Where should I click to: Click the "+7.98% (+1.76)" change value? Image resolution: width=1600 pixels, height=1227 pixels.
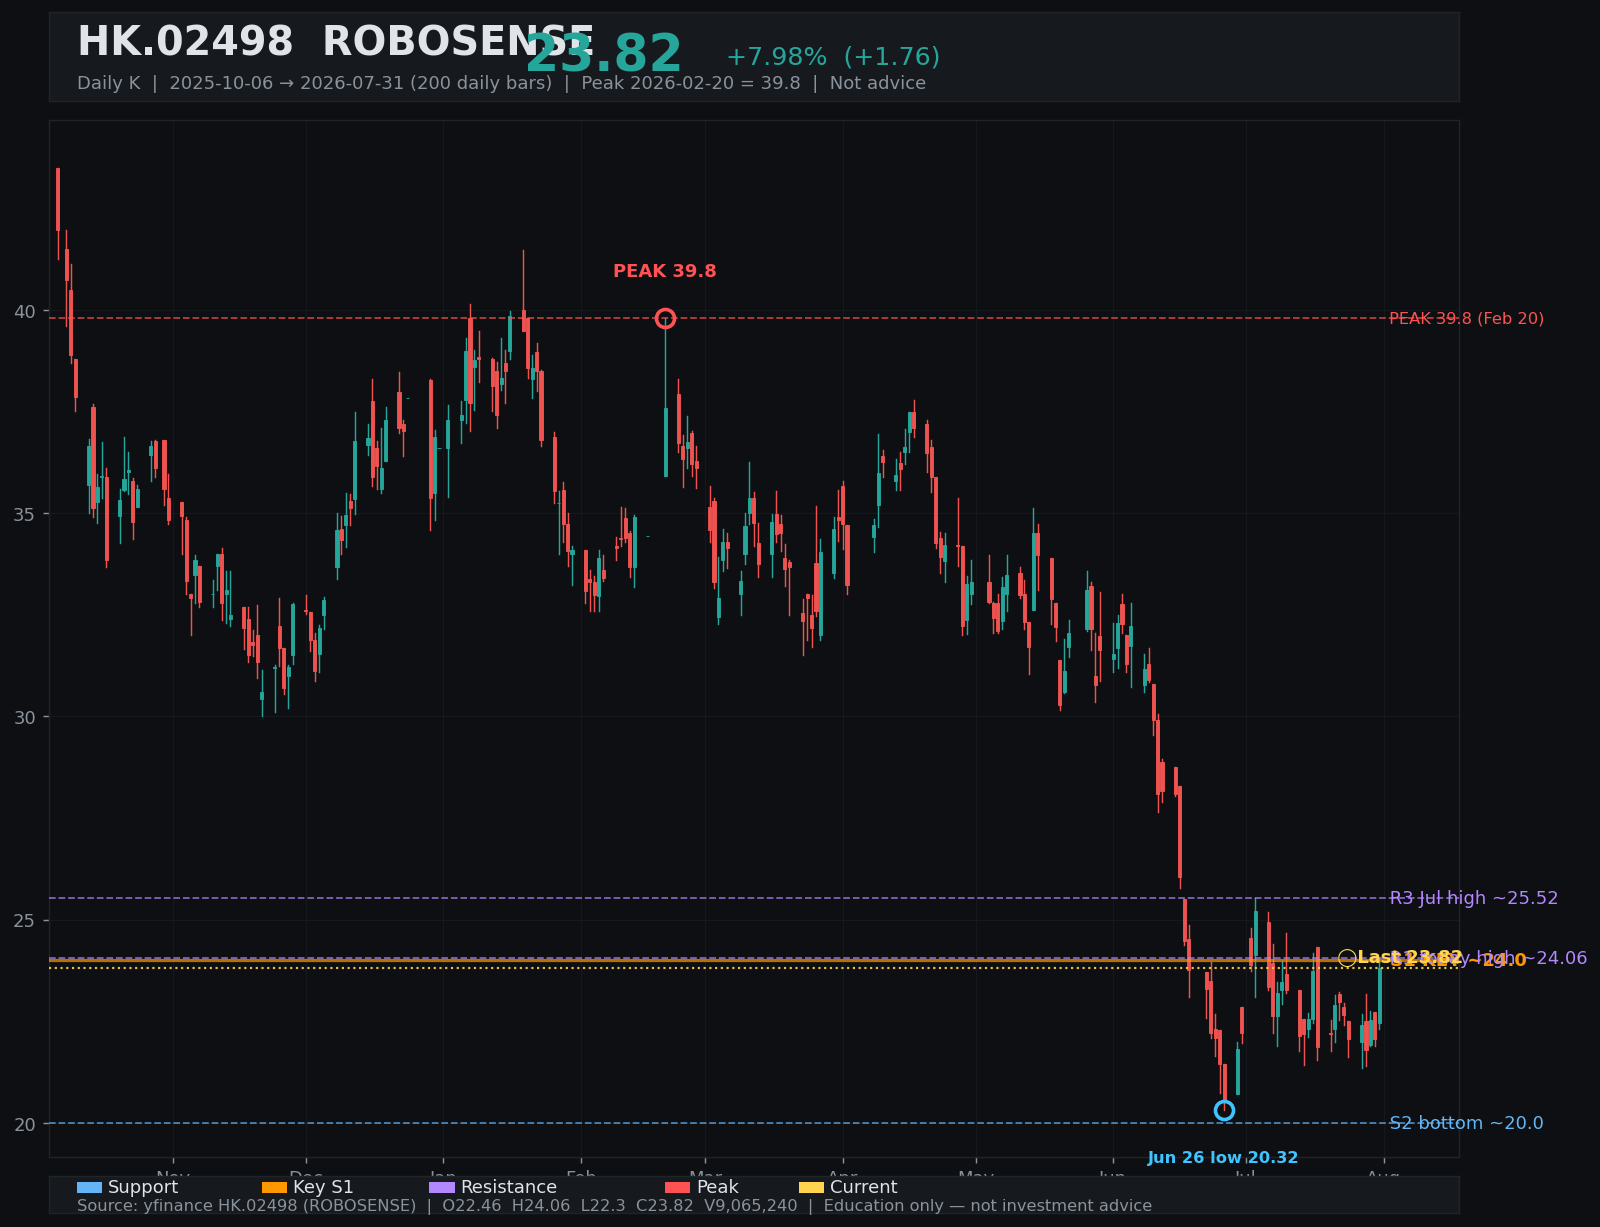click(x=833, y=57)
